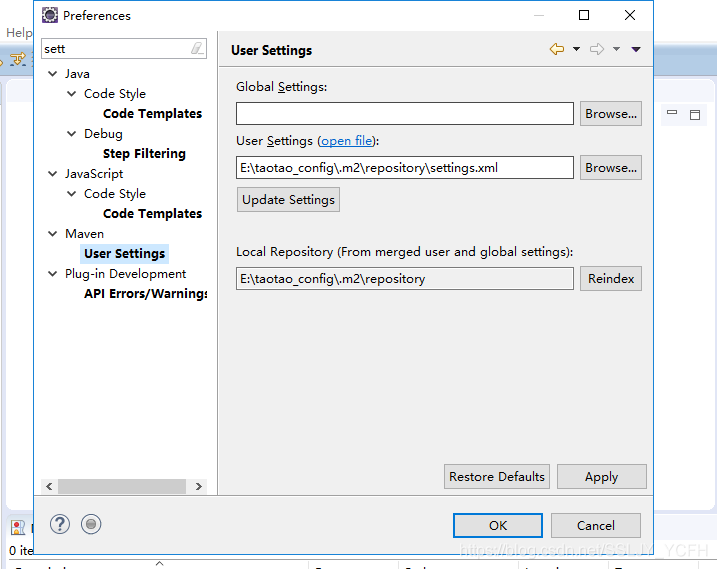Image resolution: width=717 pixels, height=569 pixels.
Task: Click the Global Settings path field
Action: pos(405,113)
